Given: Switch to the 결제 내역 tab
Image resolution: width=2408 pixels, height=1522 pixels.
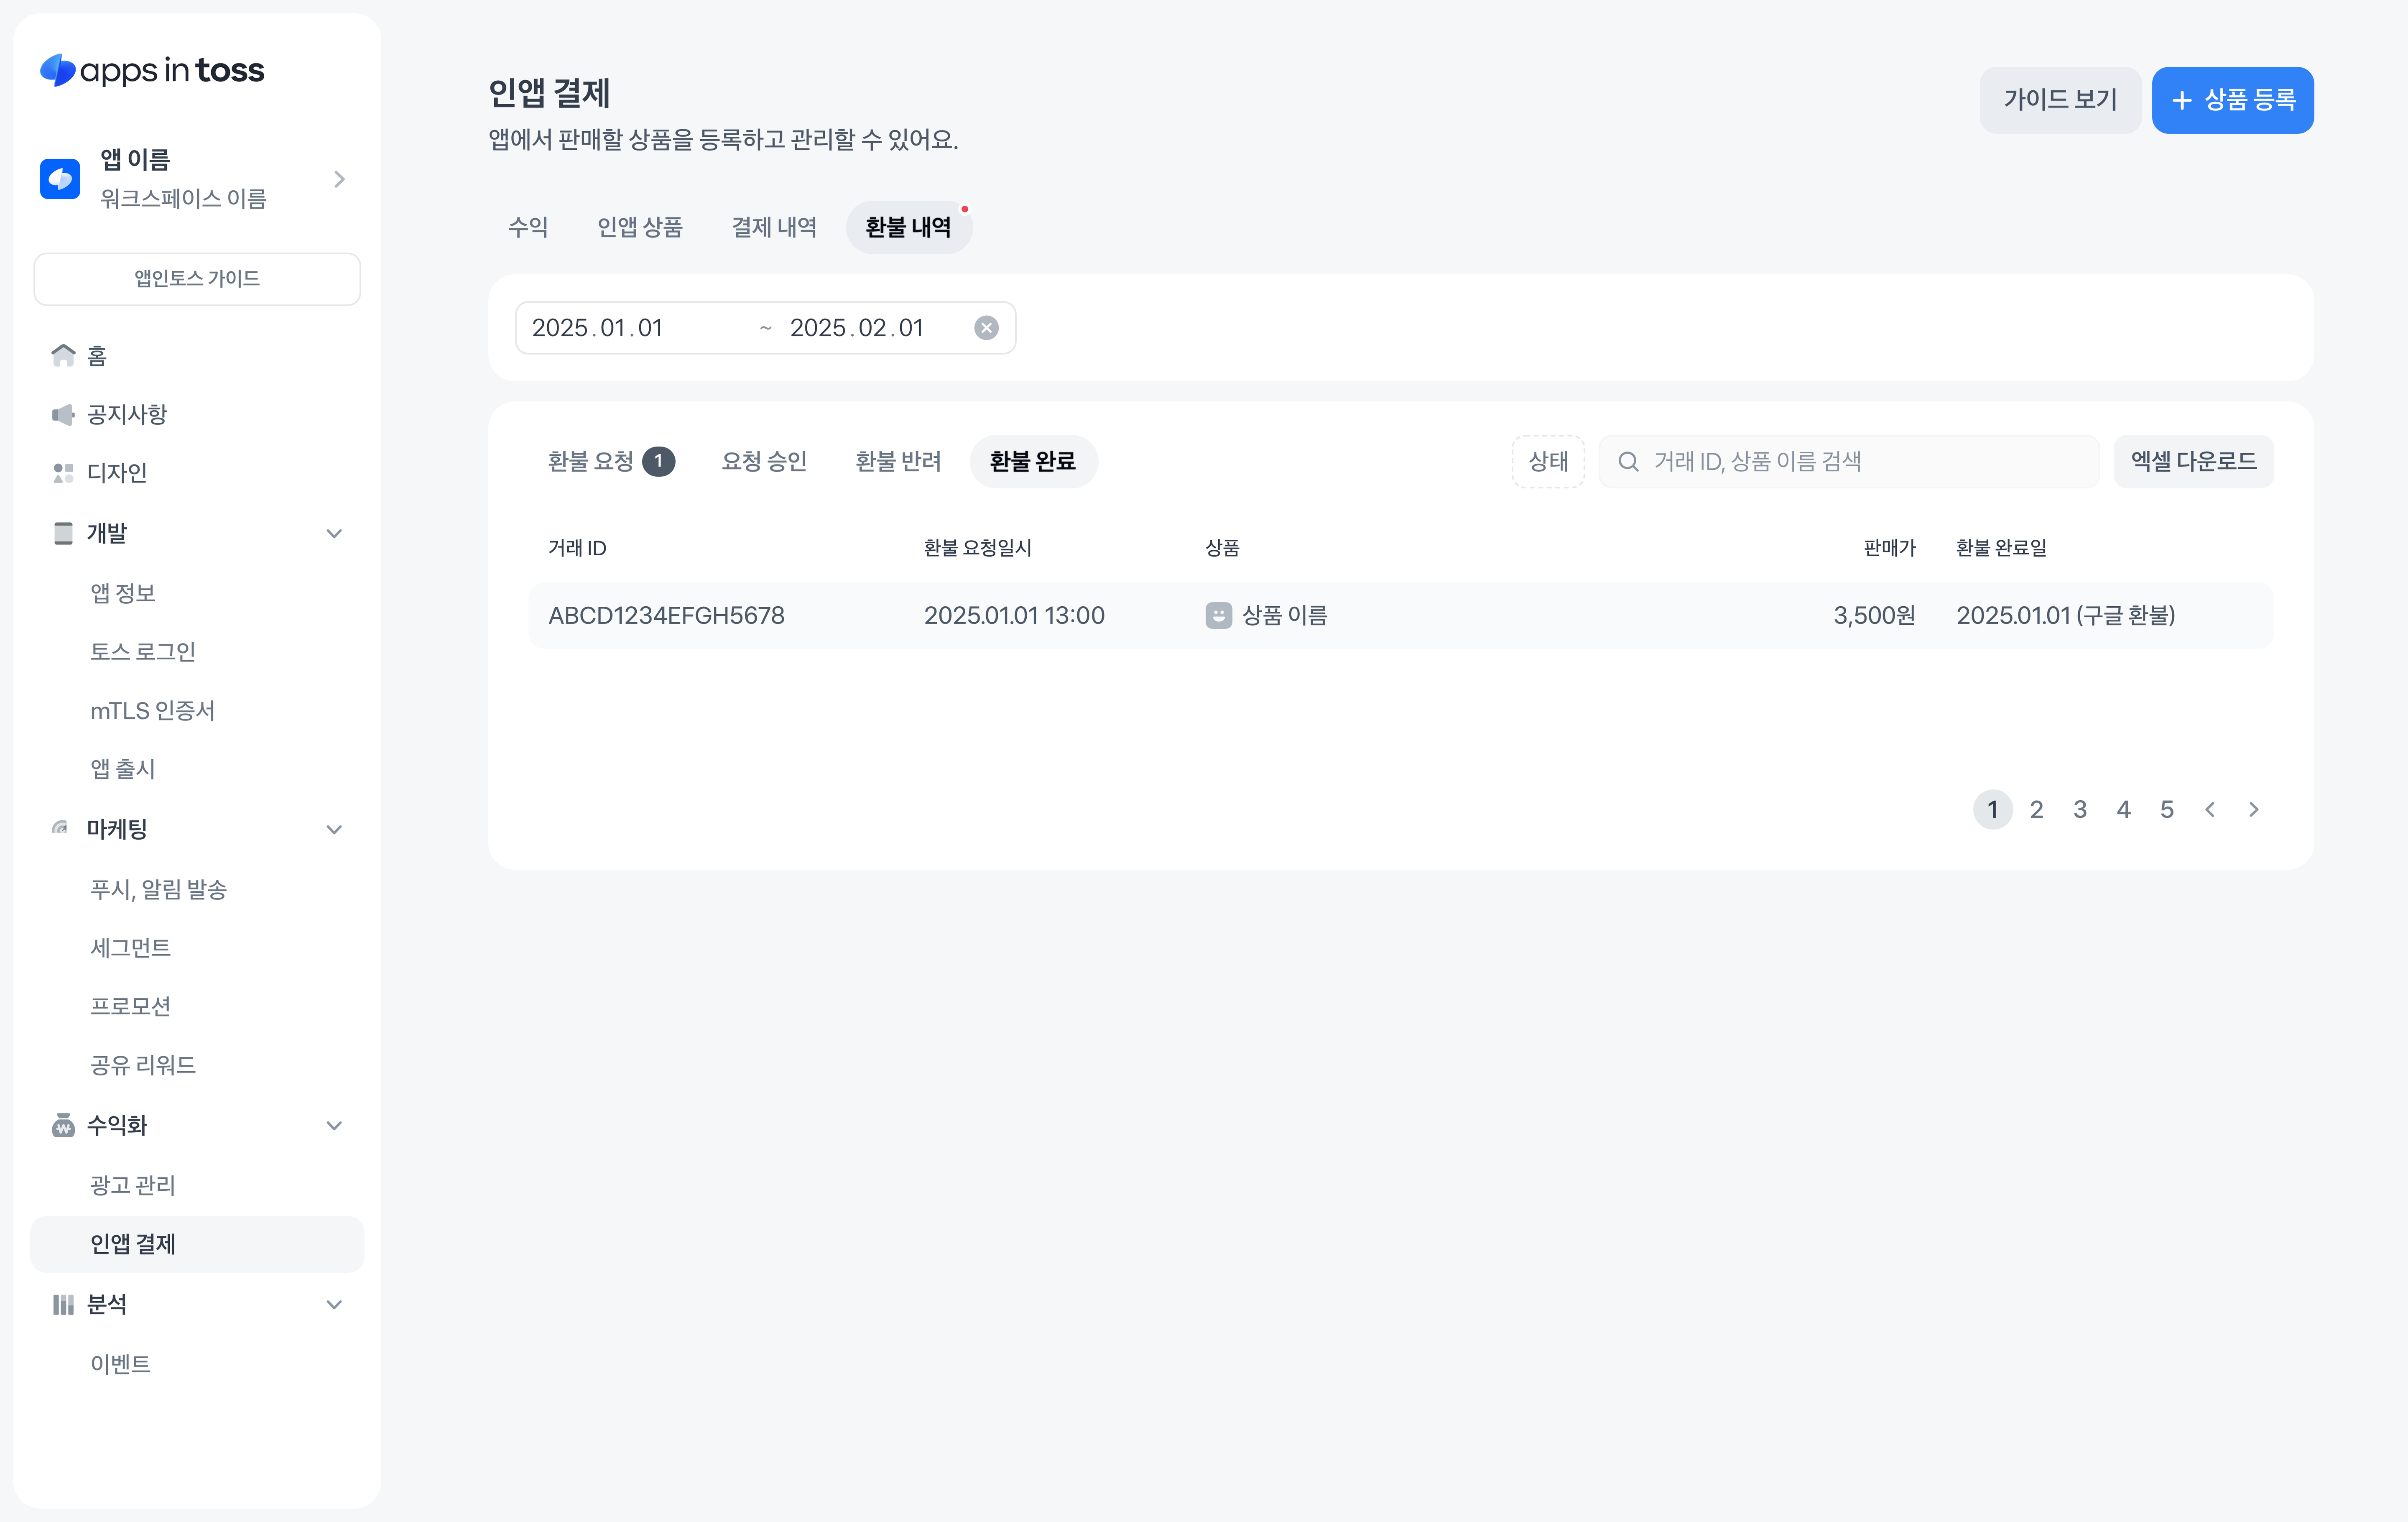Looking at the screenshot, I should coord(774,227).
